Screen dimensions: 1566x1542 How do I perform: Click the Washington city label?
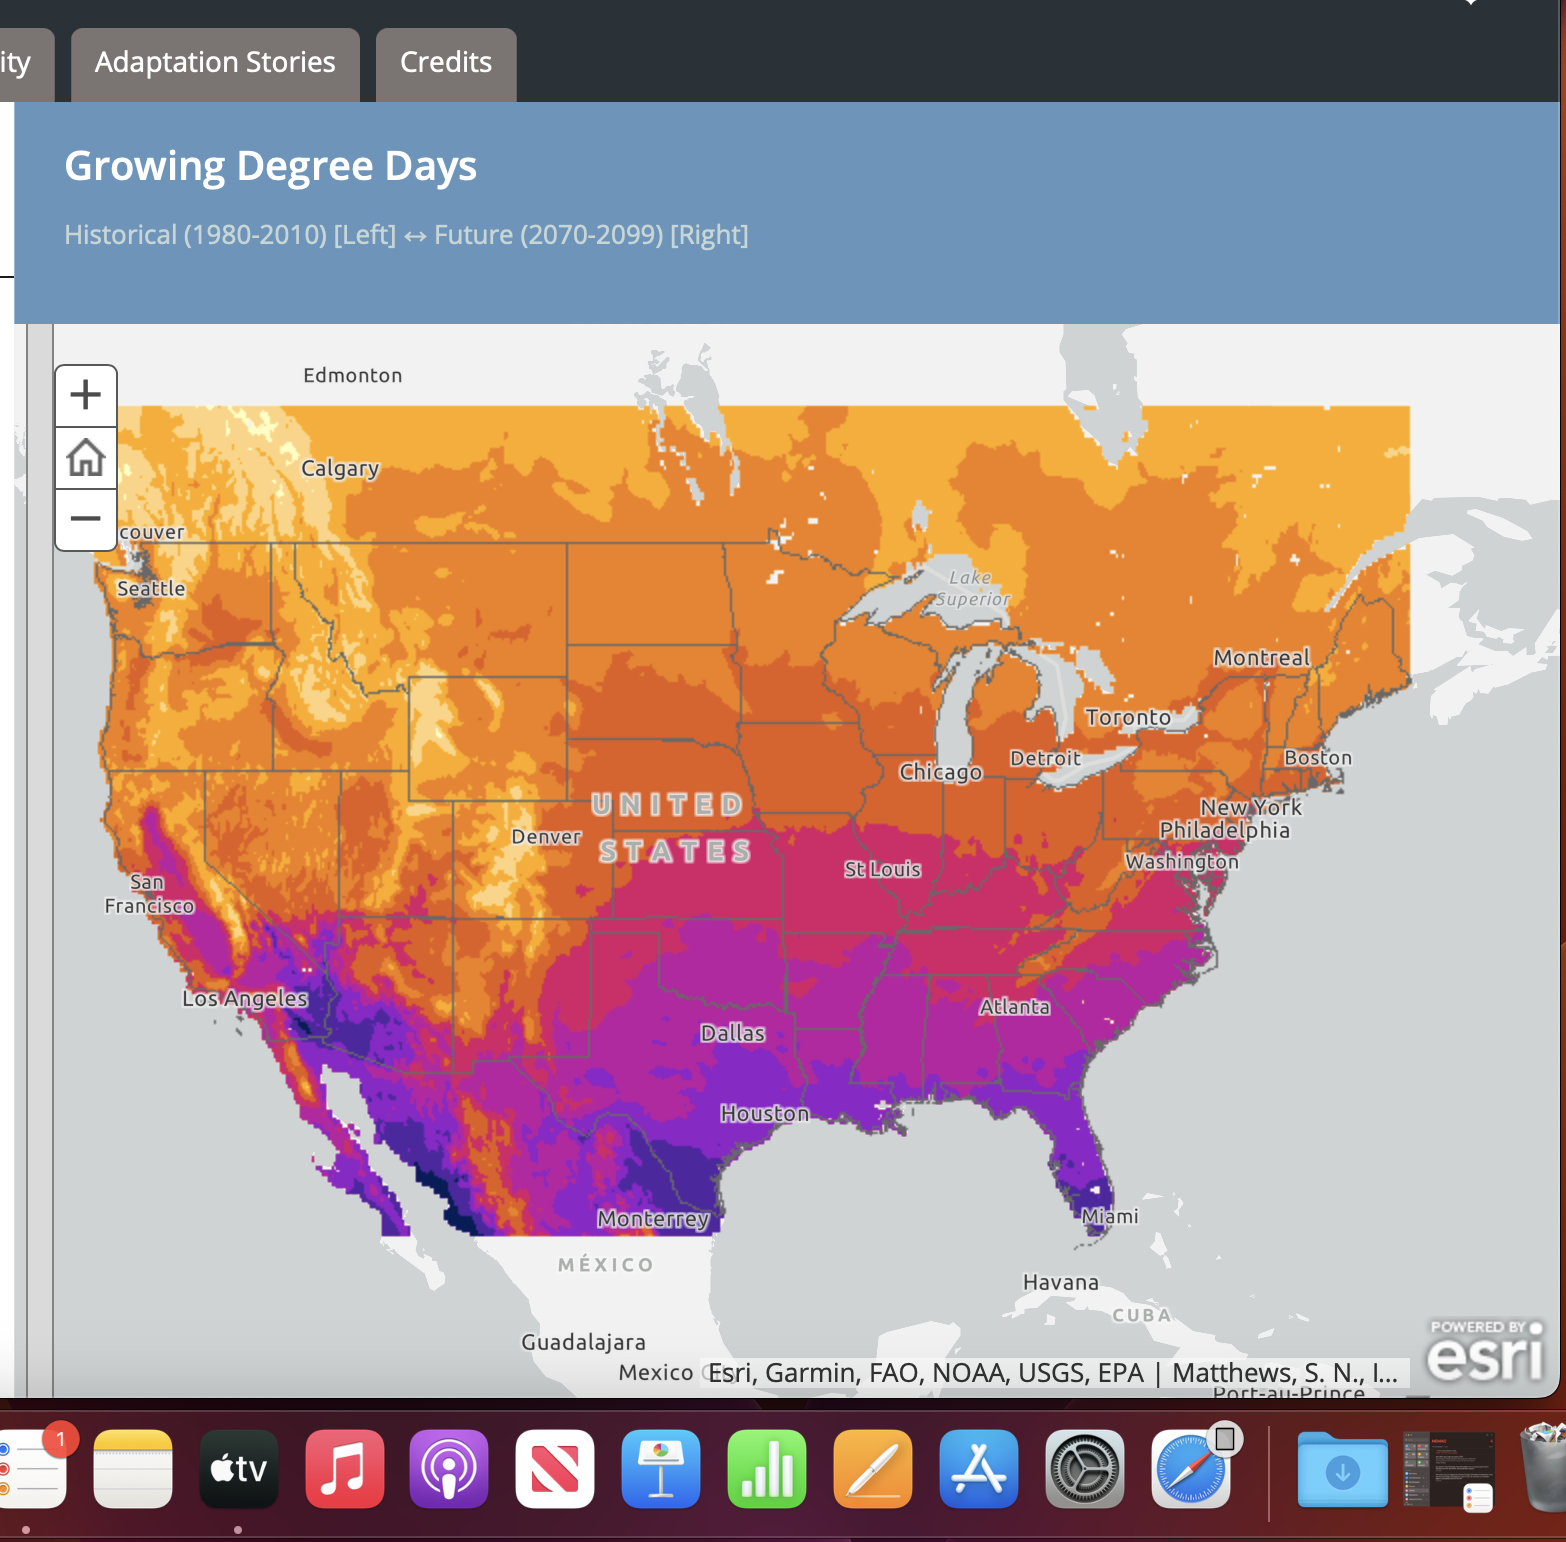[1182, 862]
